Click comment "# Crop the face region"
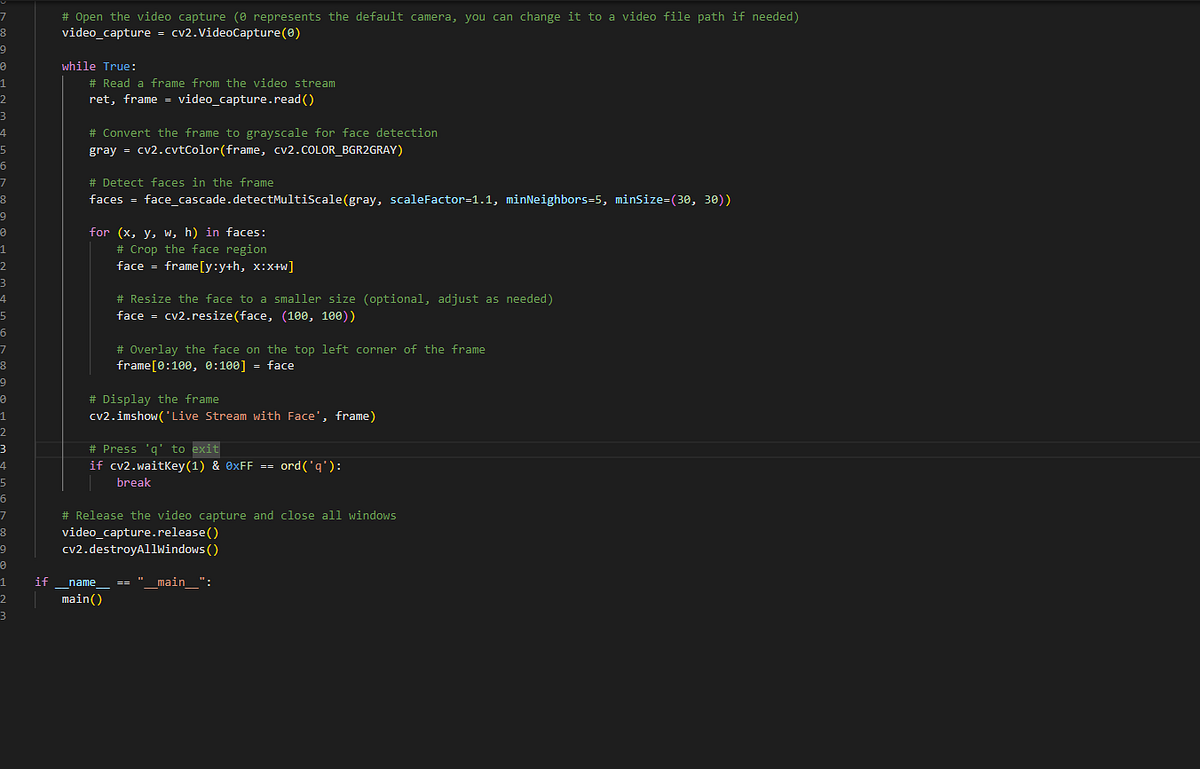Viewport: 1200px width, 769px height. 192,249
